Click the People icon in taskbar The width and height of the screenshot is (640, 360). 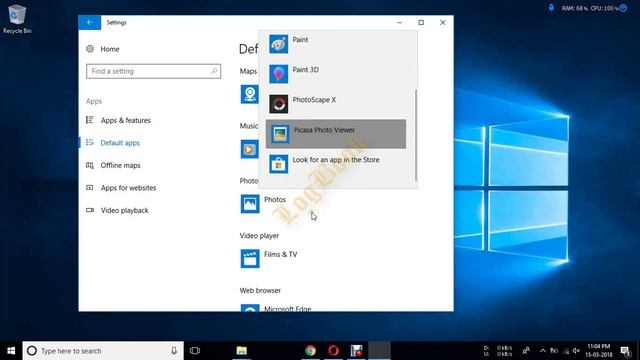(x=526, y=351)
